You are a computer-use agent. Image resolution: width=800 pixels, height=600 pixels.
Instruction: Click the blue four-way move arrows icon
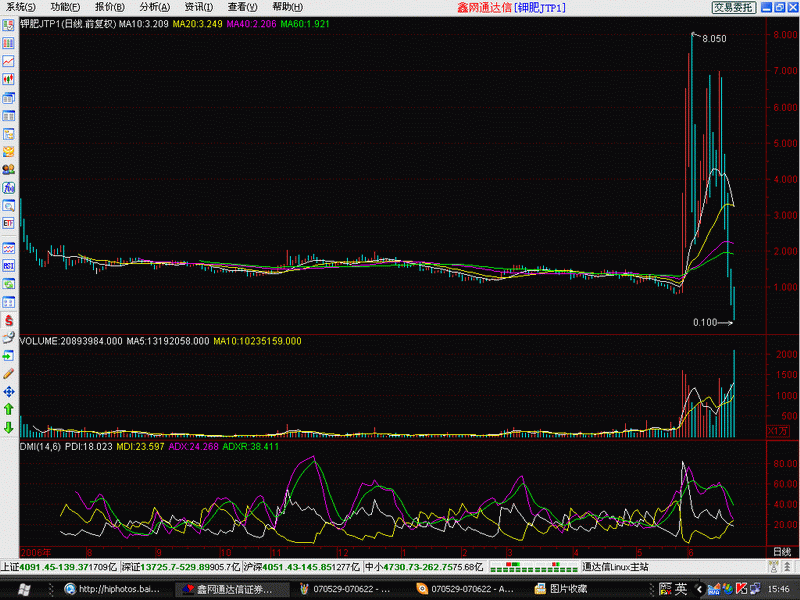[8, 392]
